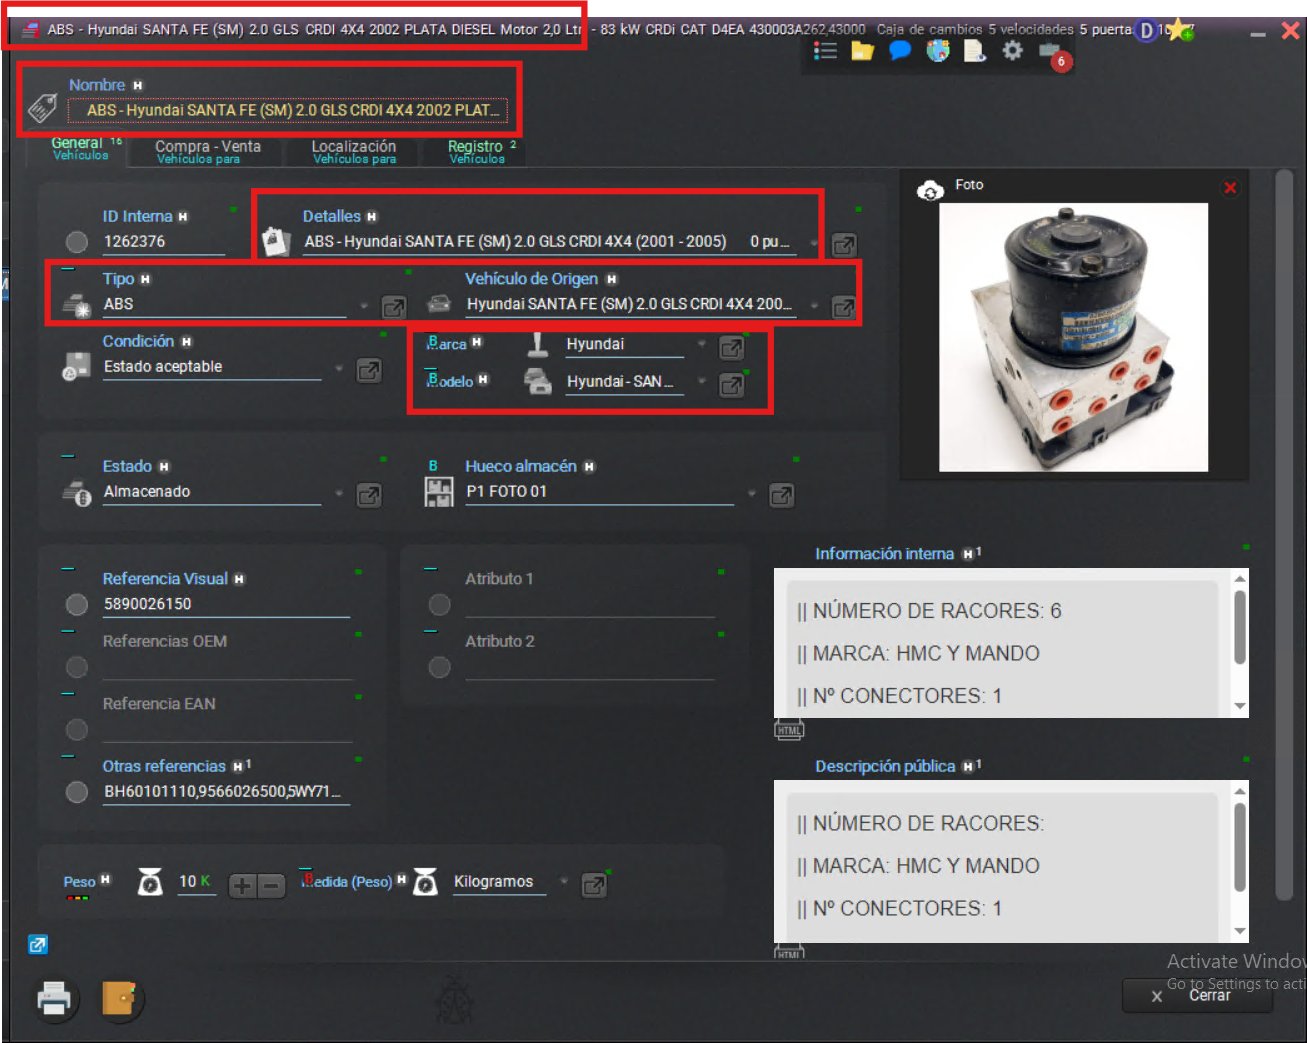Click the printer icon at bottom left
This screenshot has width=1307, height=1043.
click(55, 999)
